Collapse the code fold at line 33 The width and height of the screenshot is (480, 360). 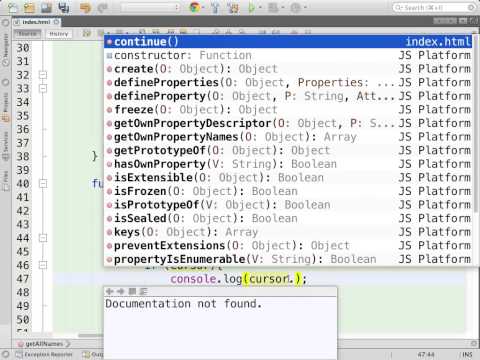click(43, 88)
